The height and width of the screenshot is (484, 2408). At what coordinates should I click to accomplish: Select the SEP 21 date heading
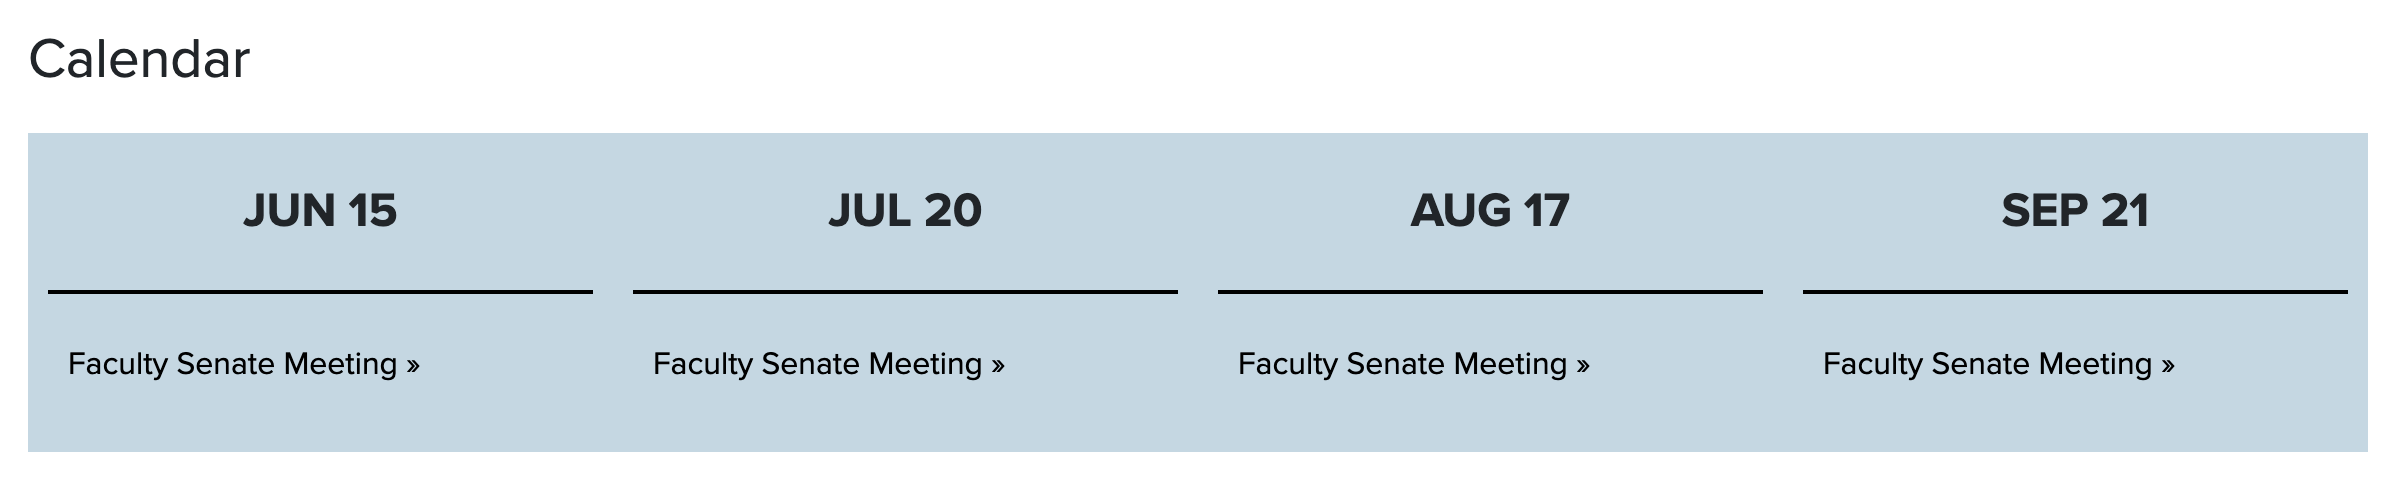click(2075, 211)
